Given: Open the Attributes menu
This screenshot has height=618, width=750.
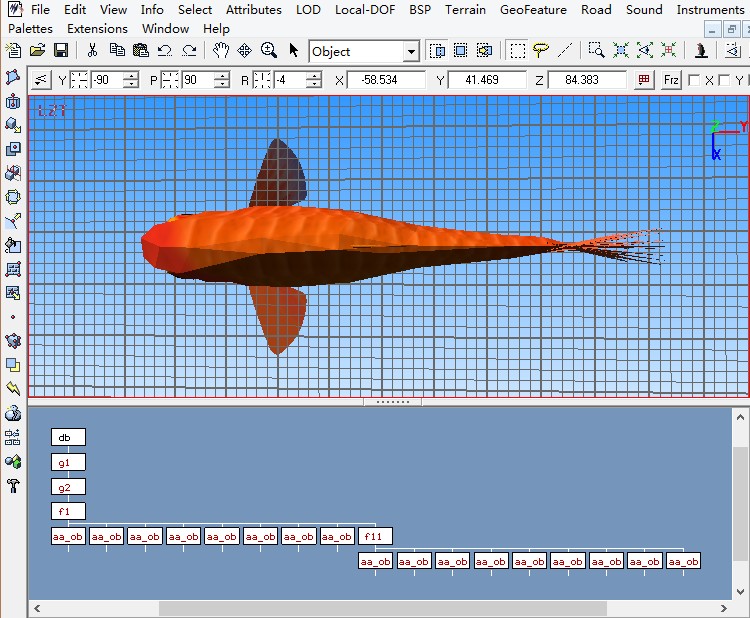Looking at the screenshot, I should coord(254,10).
